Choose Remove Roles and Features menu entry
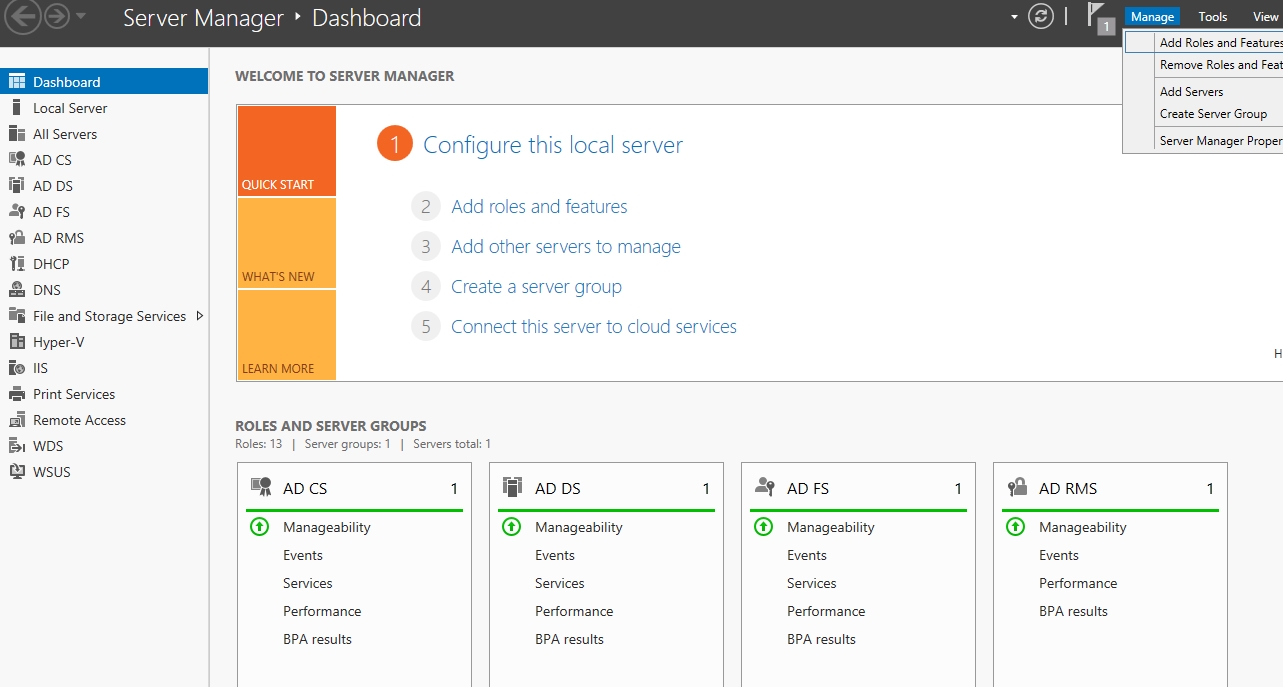Screen dimensions: 1283x687 (1204, 65)
